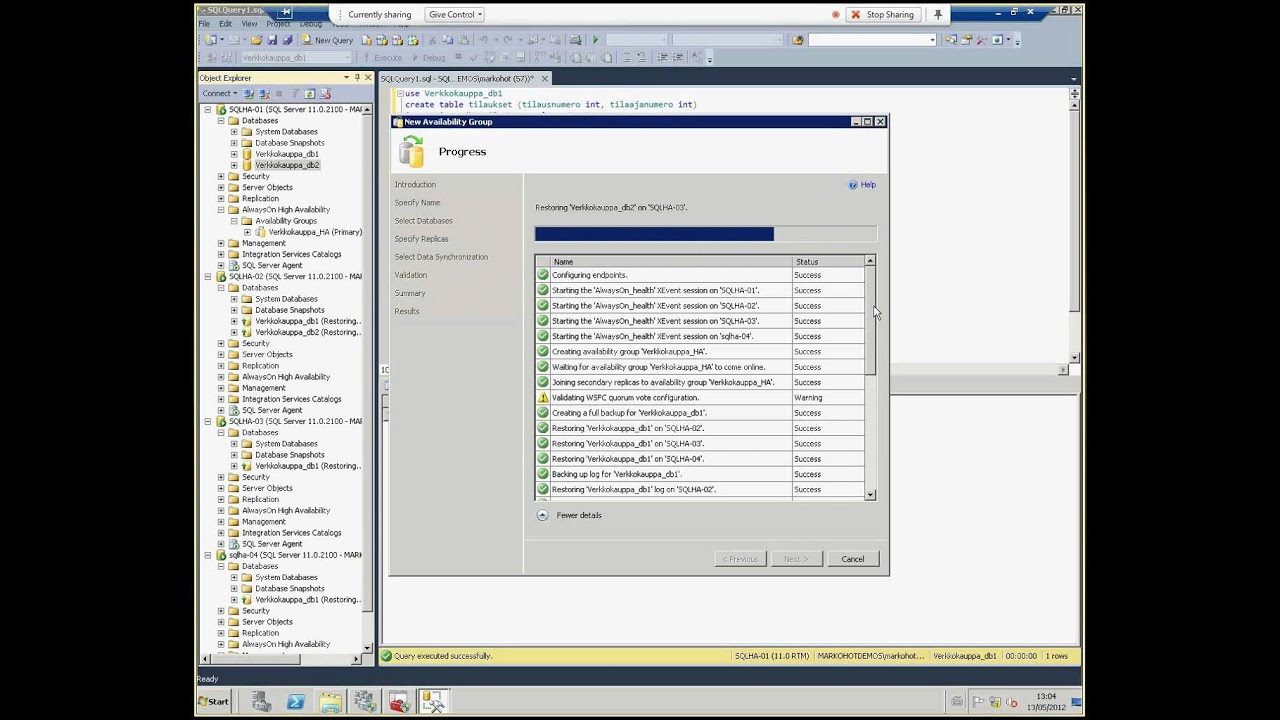Viewport: 1280px width, 720px height.
Task: Select the Validation step in the wizard sidebar
Action: click(410, 275)
